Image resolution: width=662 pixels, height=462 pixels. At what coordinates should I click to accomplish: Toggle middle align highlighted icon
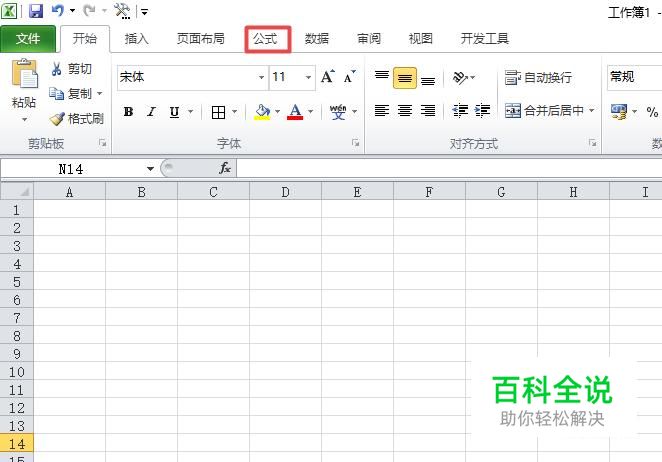(404, 78)
